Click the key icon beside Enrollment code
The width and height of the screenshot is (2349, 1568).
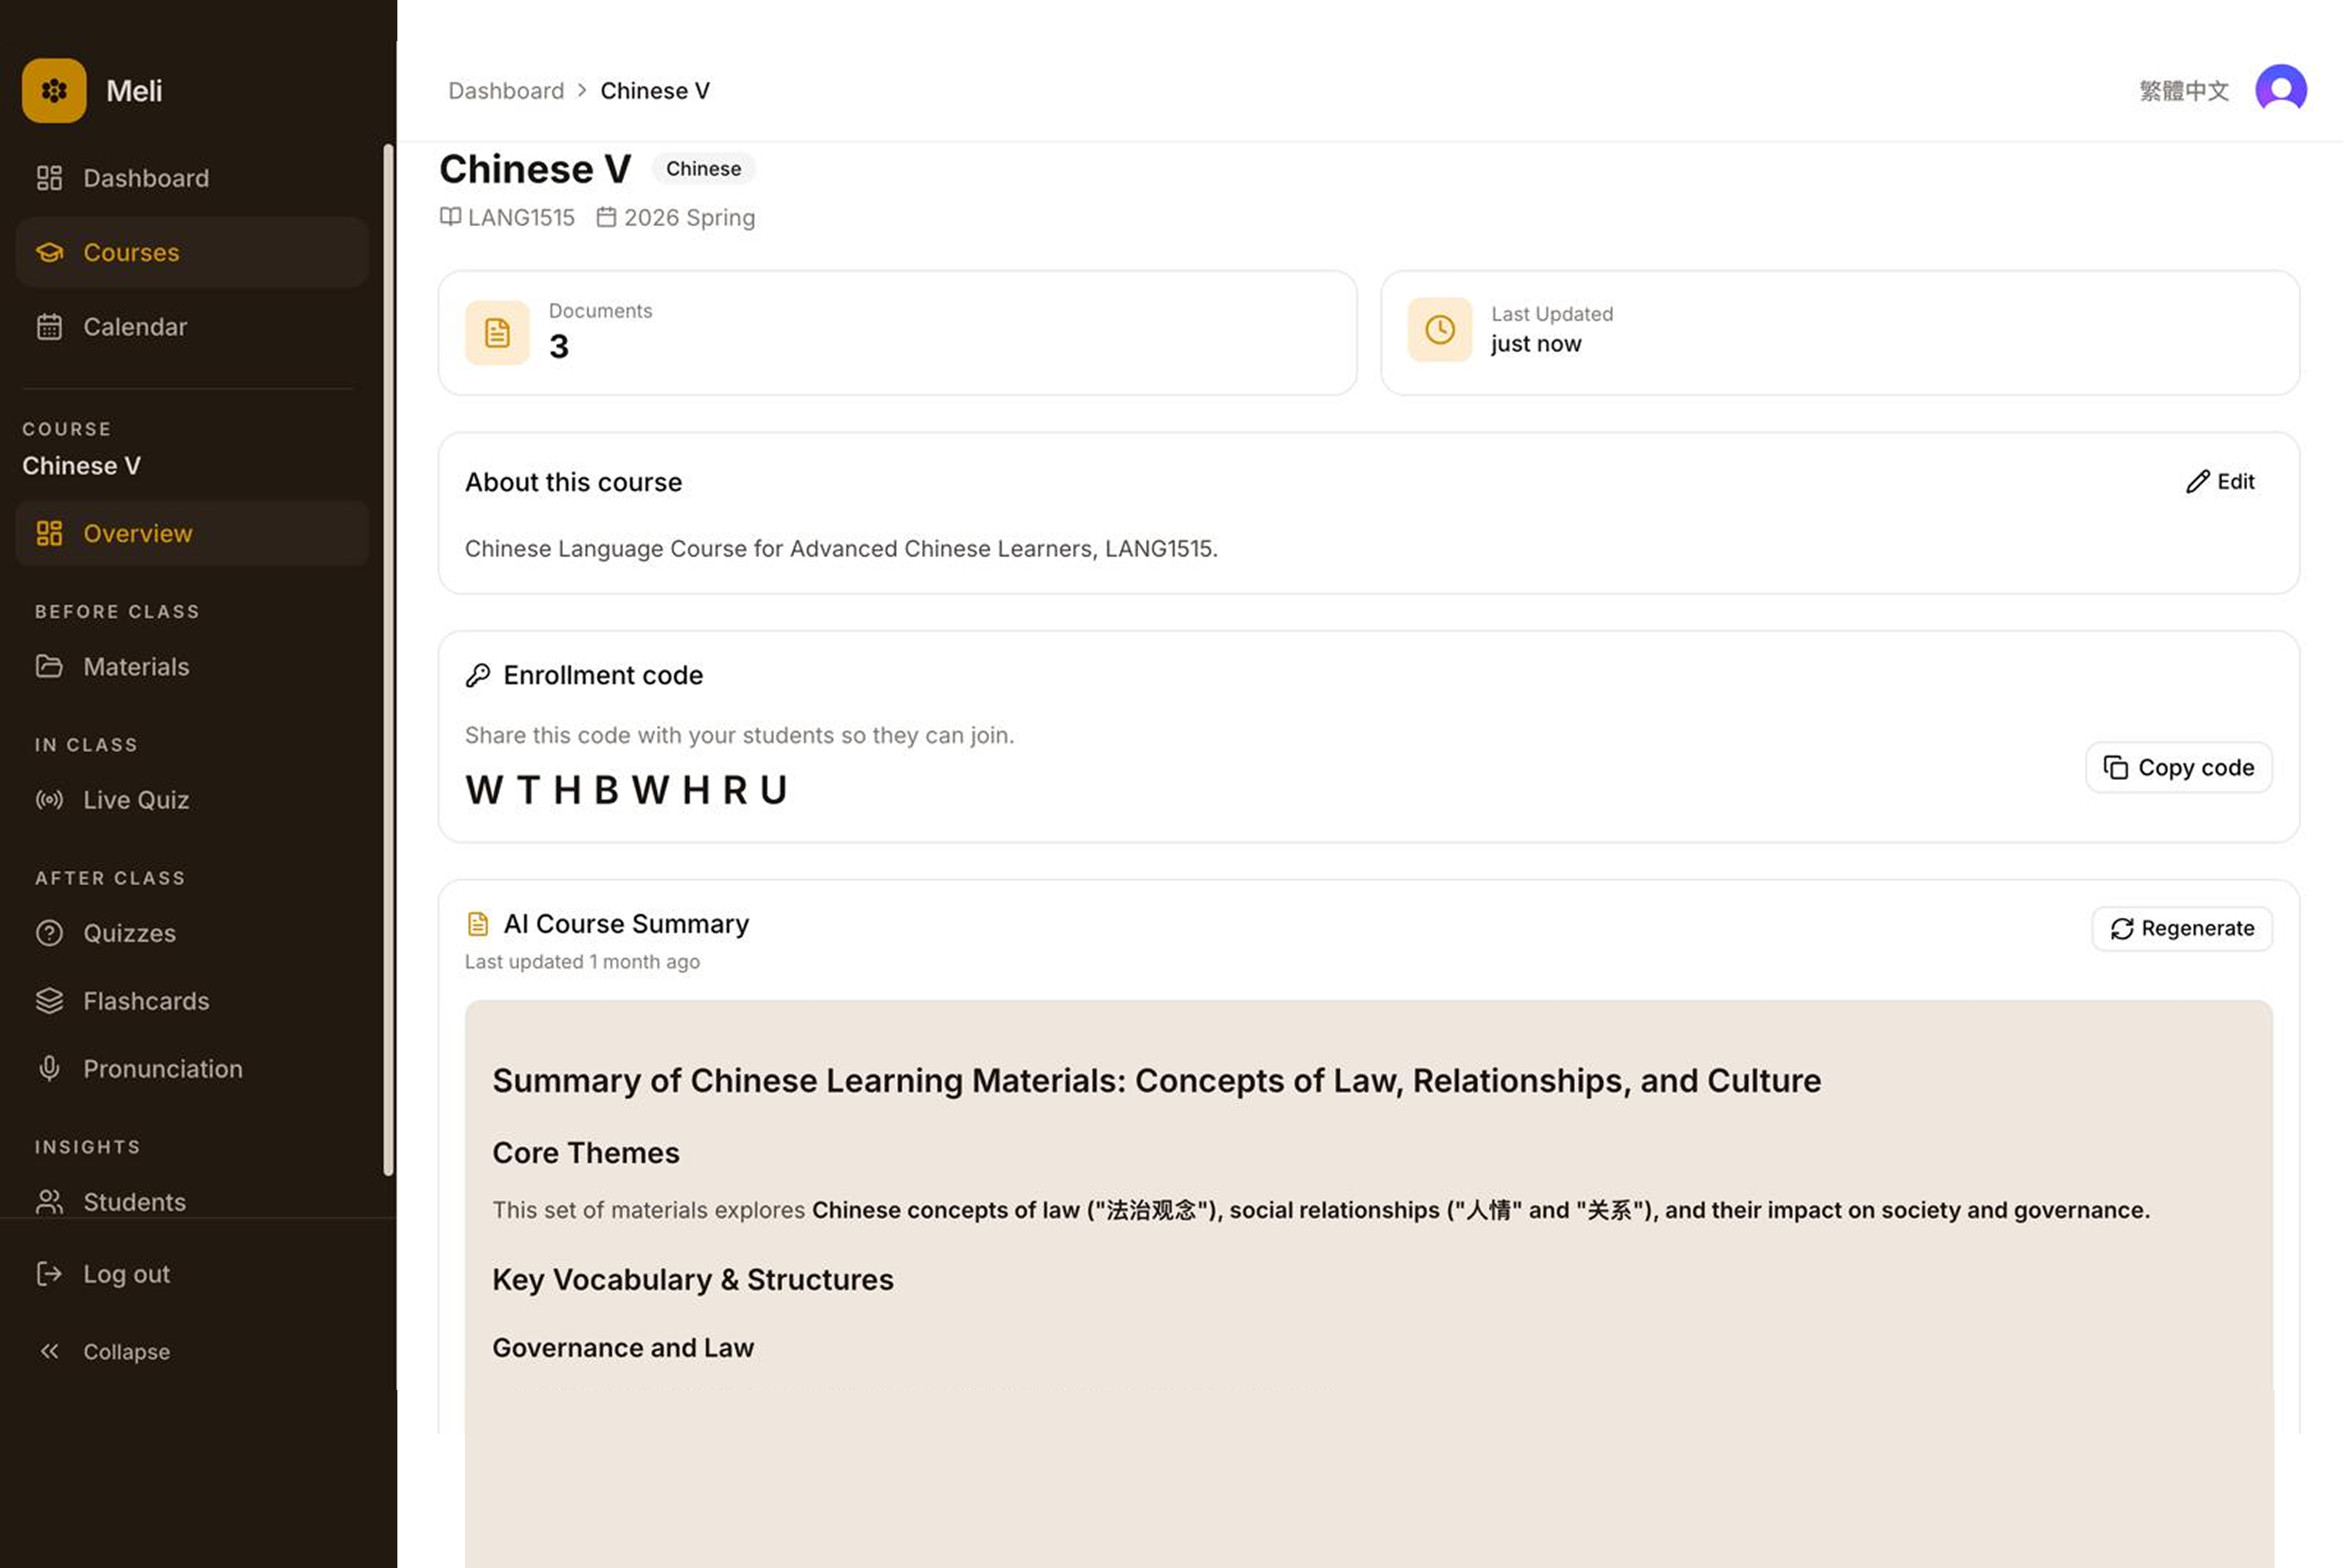tap(478, 676)
